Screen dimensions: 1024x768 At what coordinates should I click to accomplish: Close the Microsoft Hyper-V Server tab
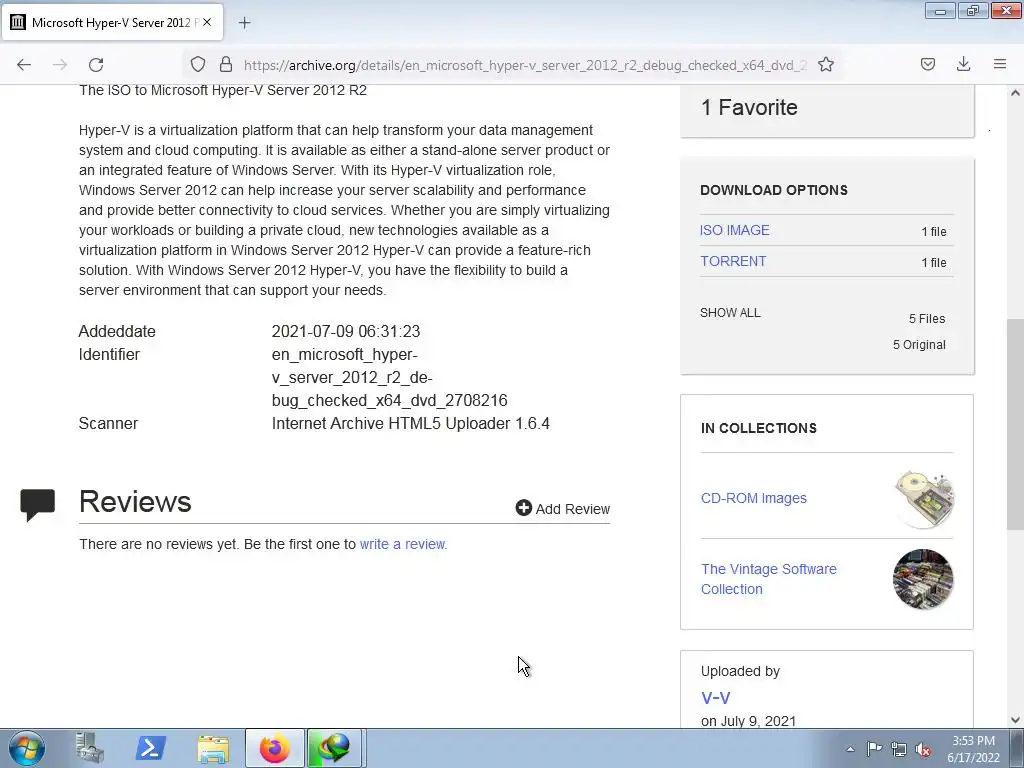click(207, 22)
